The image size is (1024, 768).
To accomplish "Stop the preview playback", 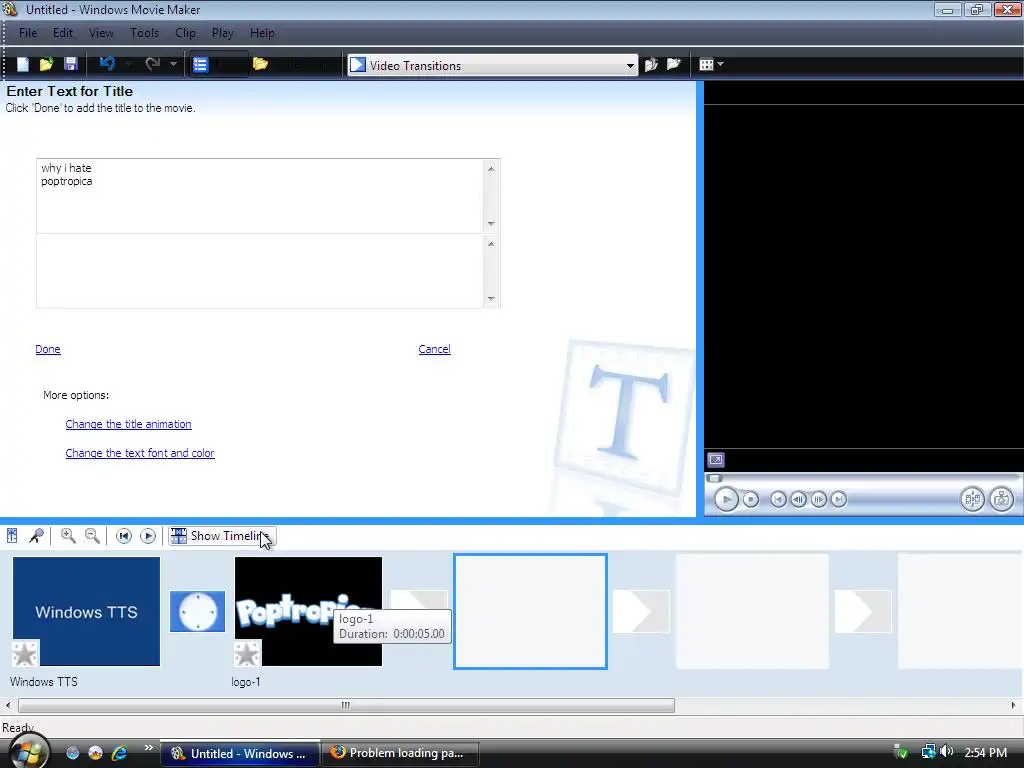I will pos(751,500).
